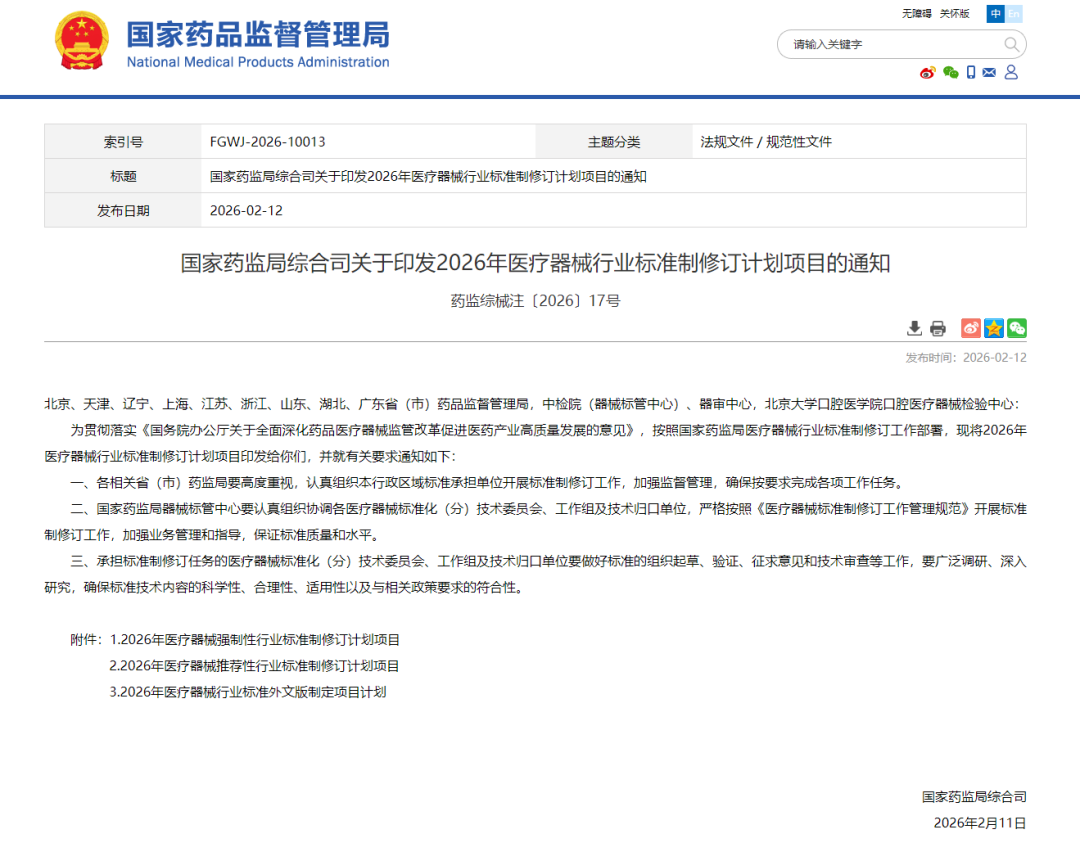Click the addressee line starting 北京、天津
This screenshot has width=1080, height=852.
[x=531, y=404]
